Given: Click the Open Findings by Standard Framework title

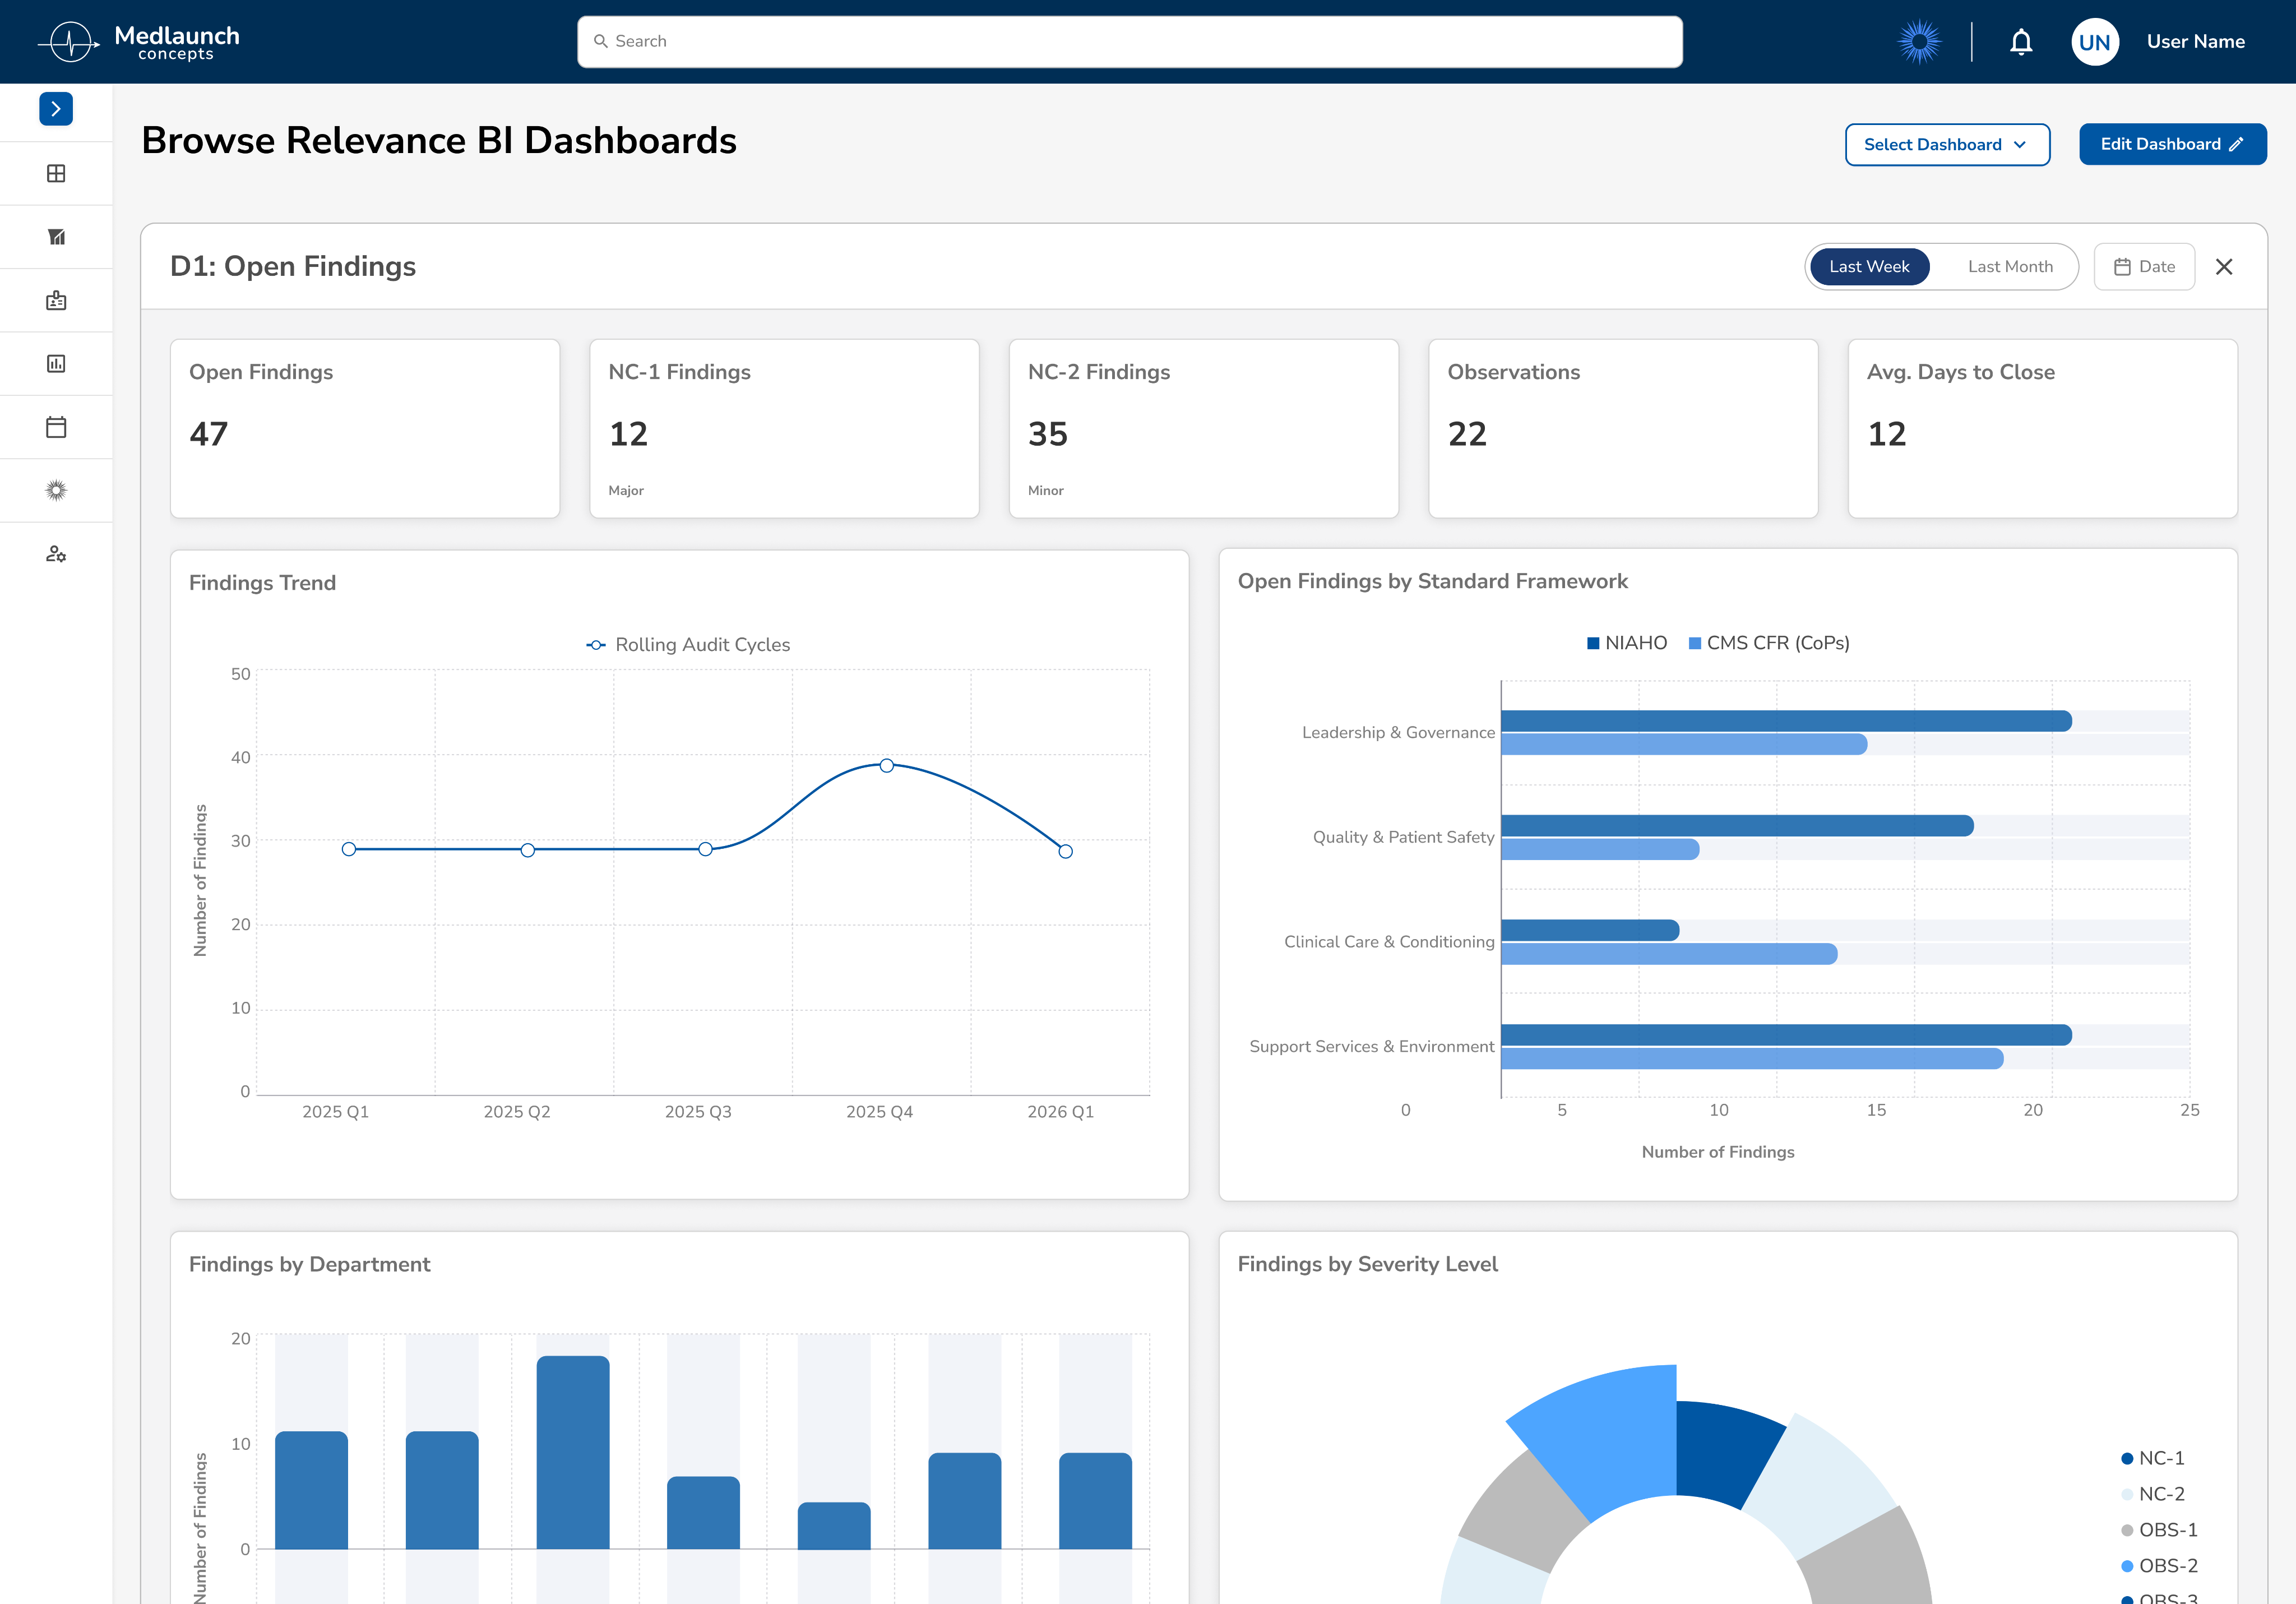Looking at the screenshot, I should coord(1432,581).
